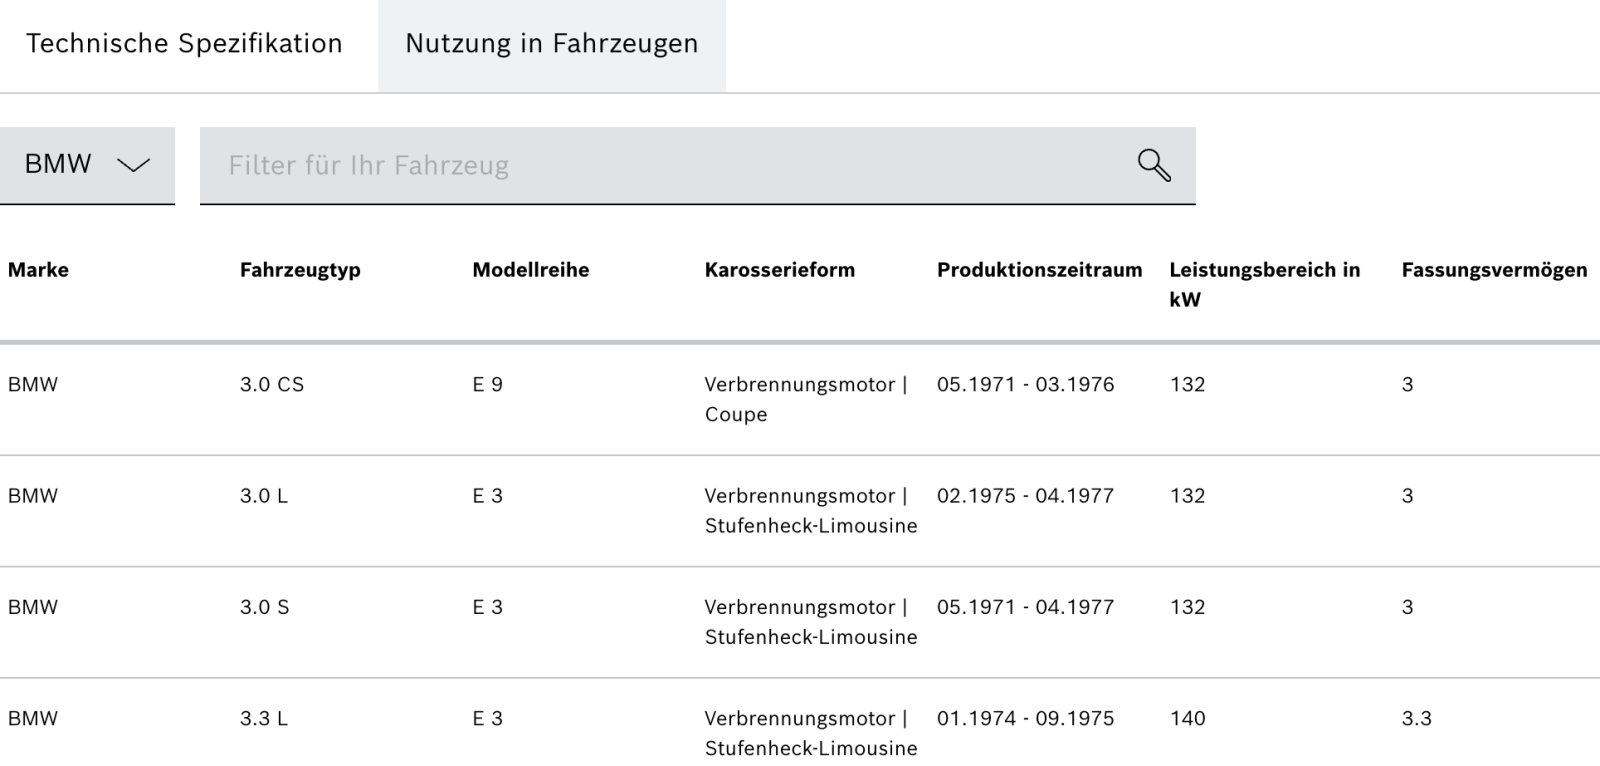Click E 3 in the 3.0 L row
Viewport: 1600px width, 766px height.
[488, 496]
